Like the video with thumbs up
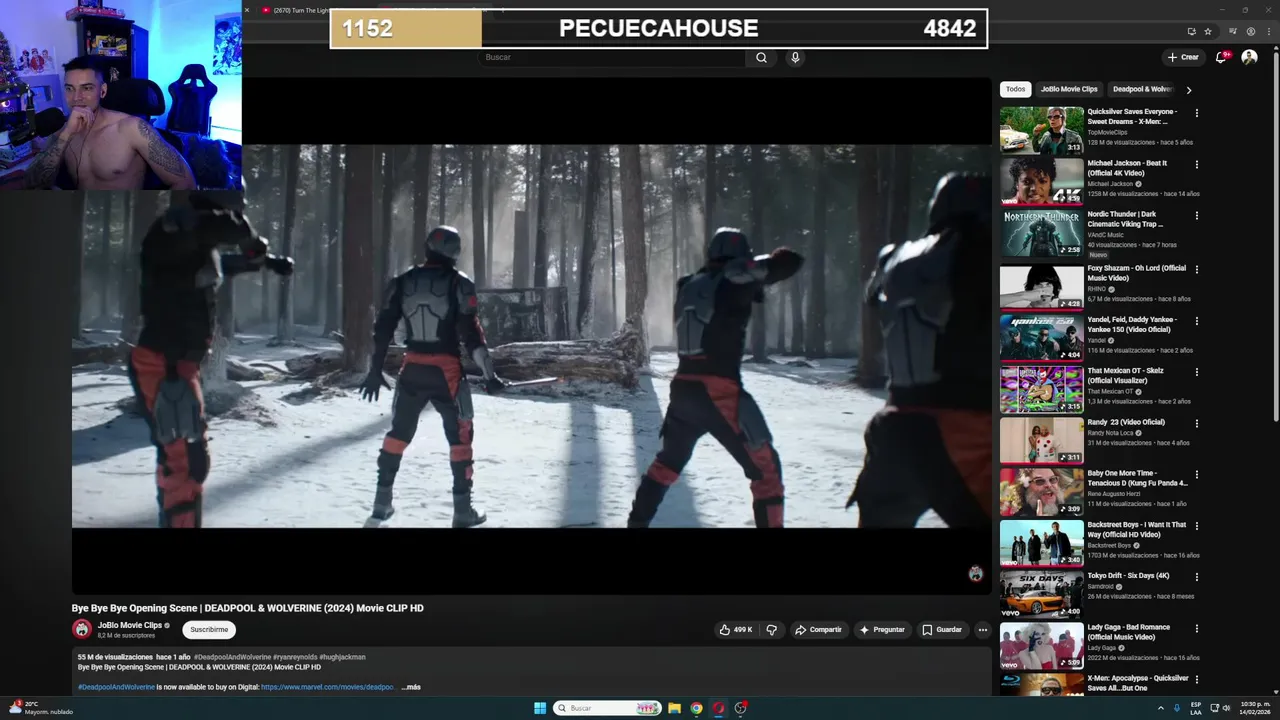 [735, 630]
